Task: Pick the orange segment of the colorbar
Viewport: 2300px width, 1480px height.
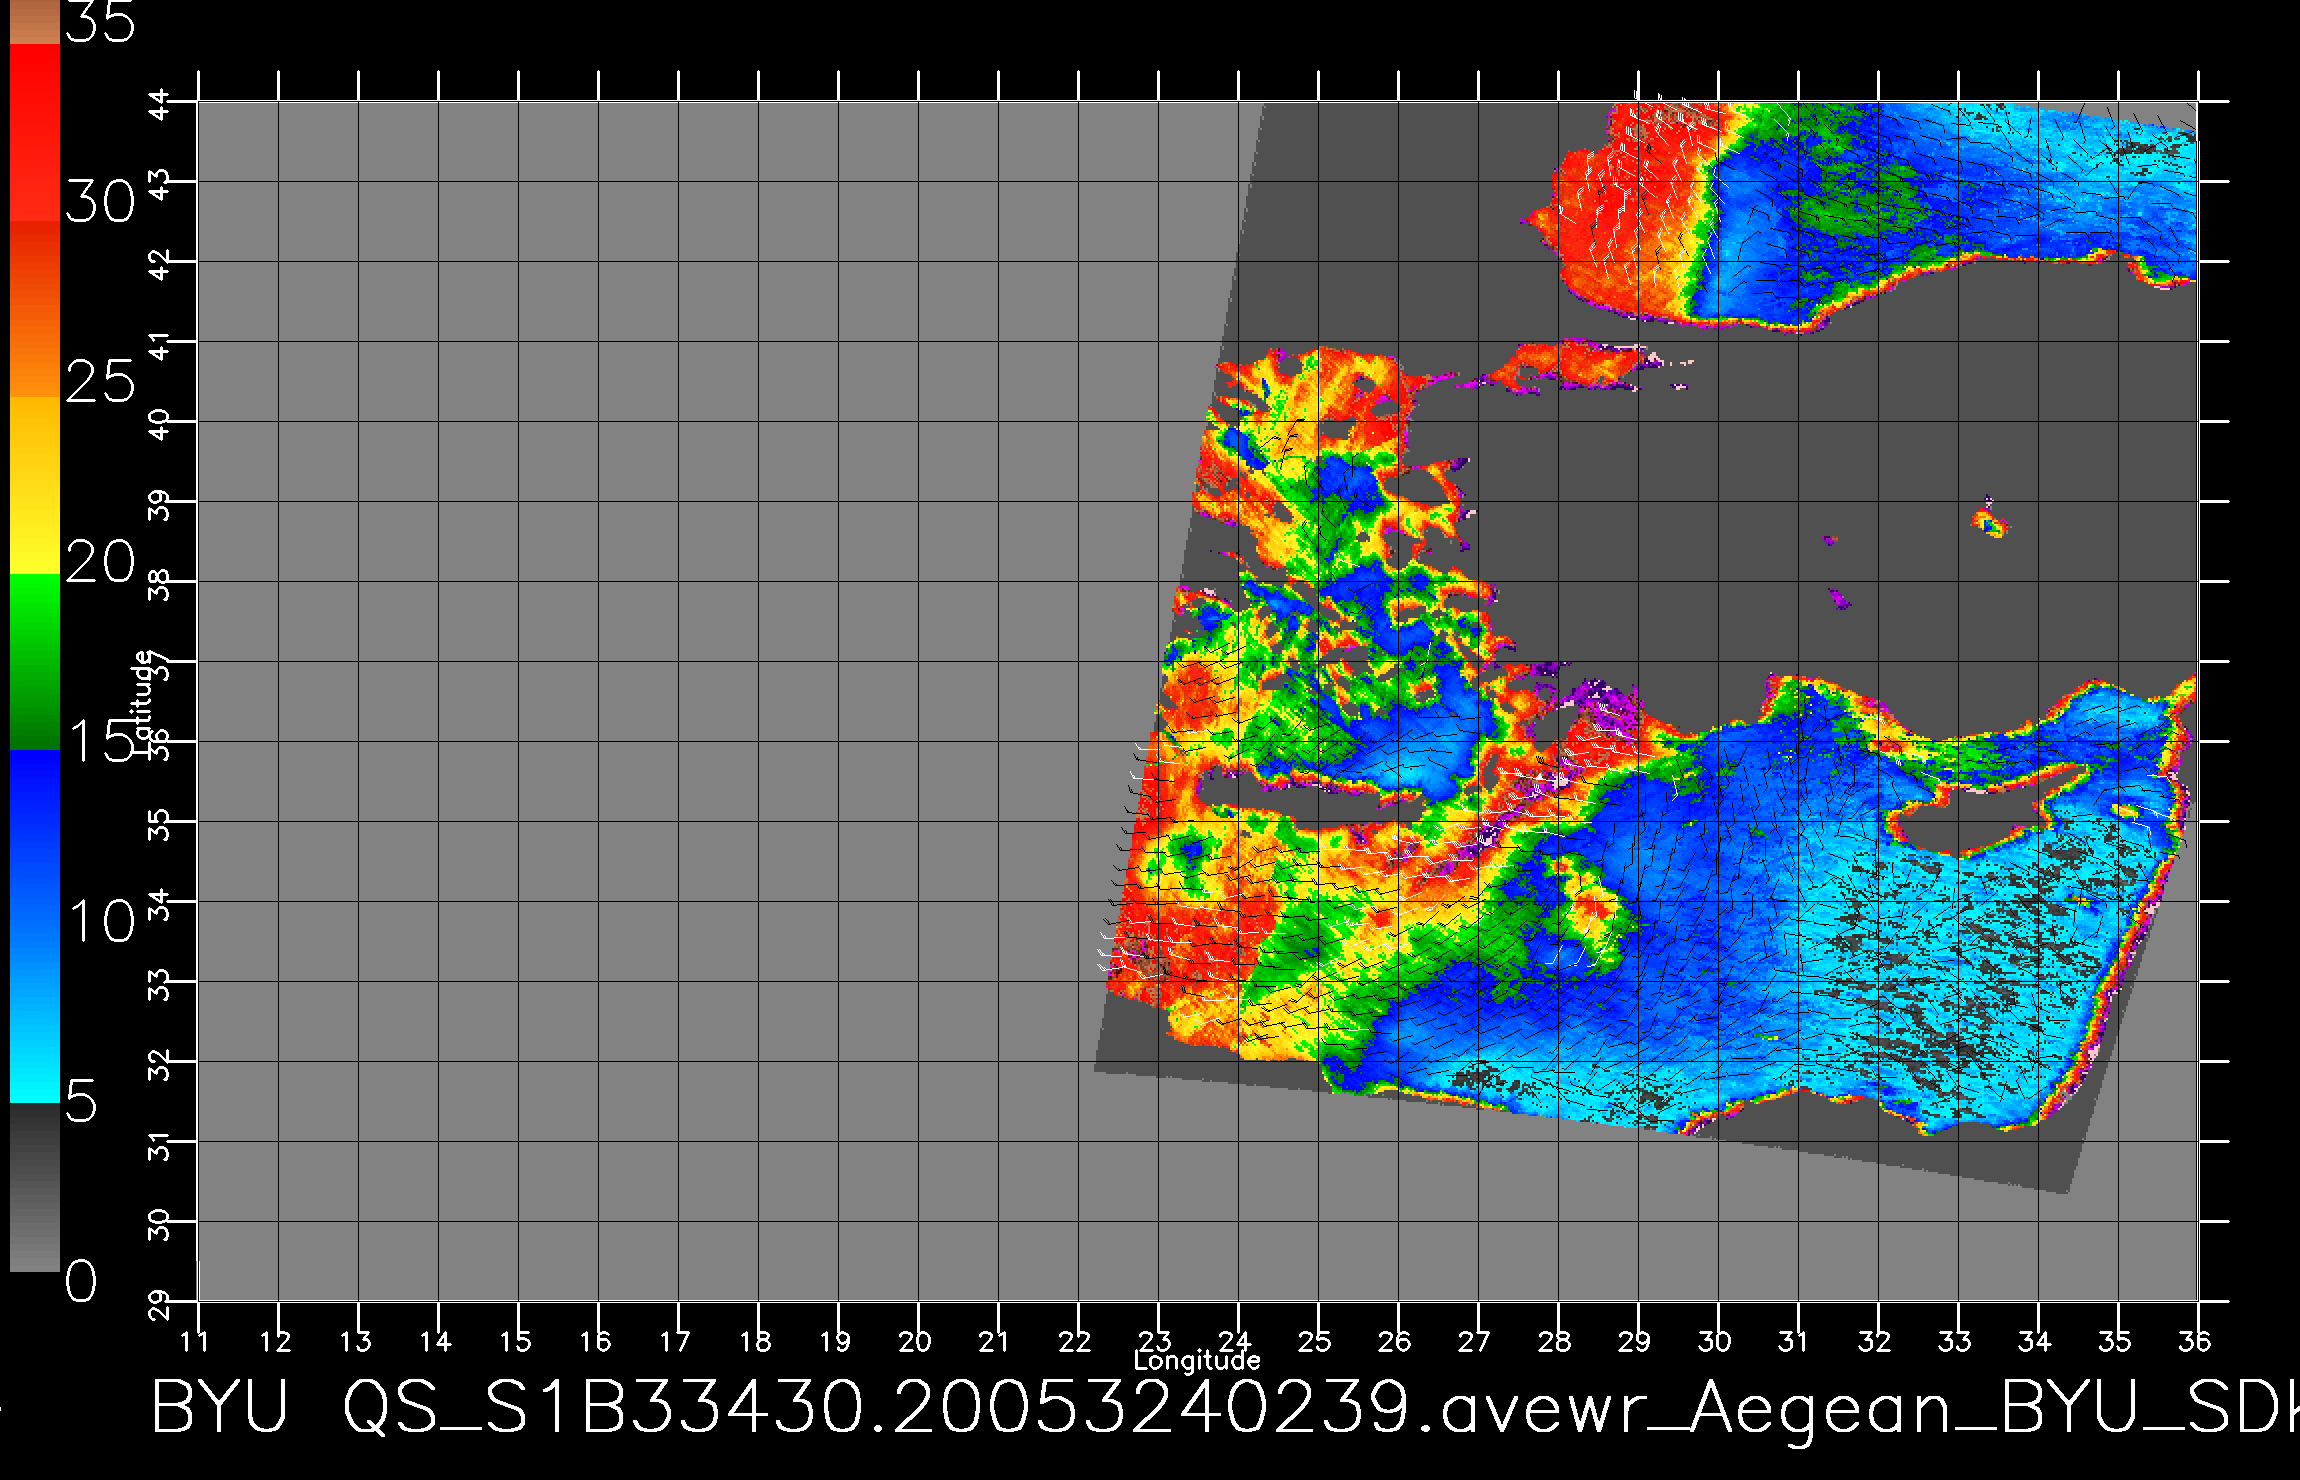Action: pos(35,310)
